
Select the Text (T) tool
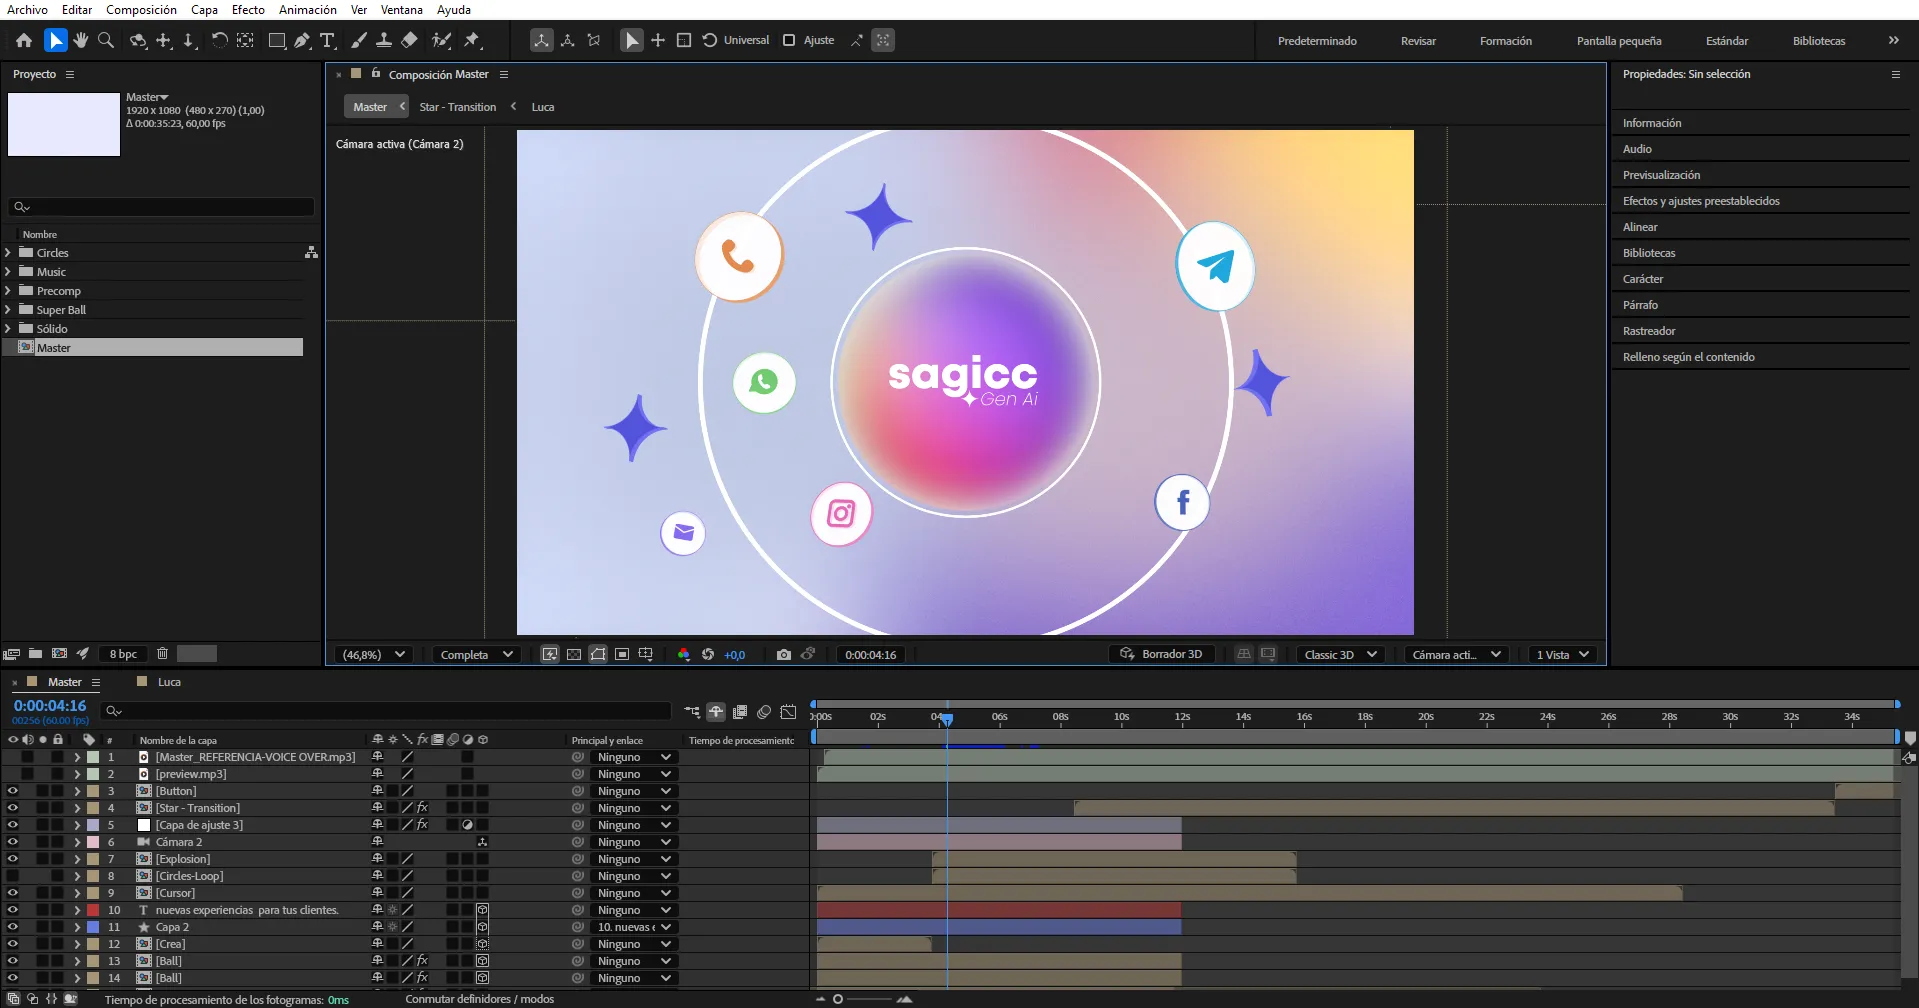point(327,40)
